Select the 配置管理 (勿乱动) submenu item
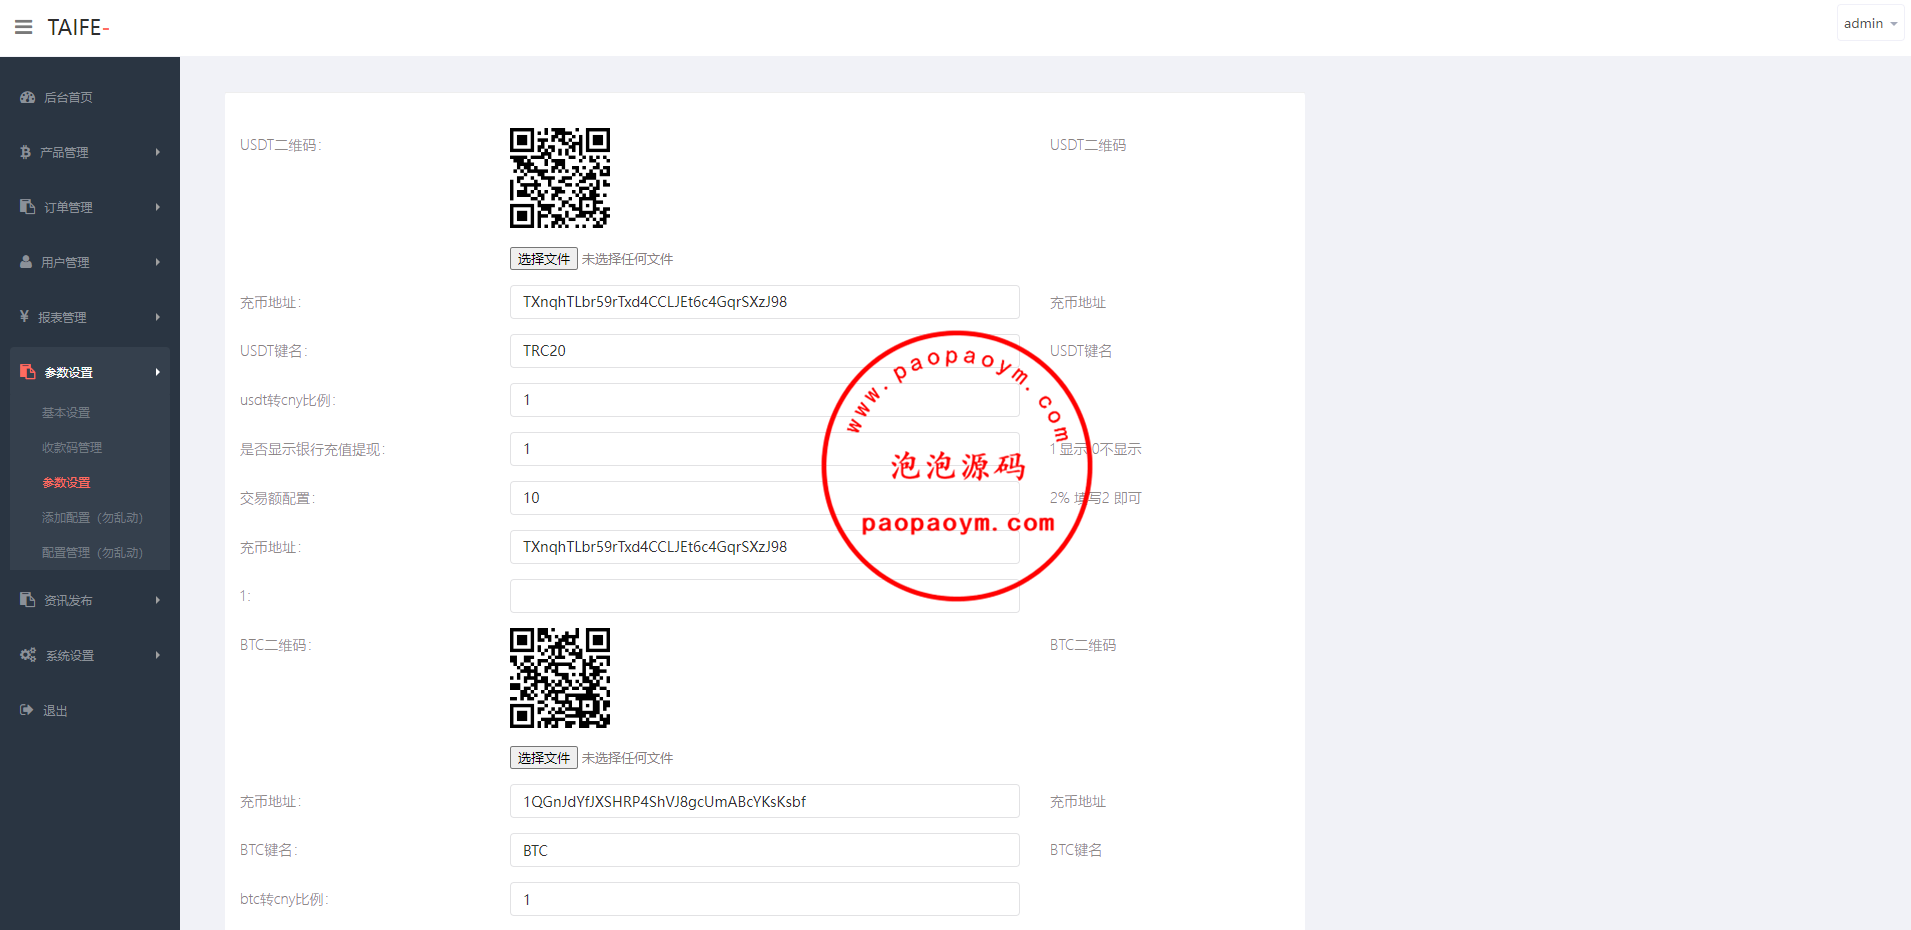This screenshot has height=930, width=1911. pos(92,552)
